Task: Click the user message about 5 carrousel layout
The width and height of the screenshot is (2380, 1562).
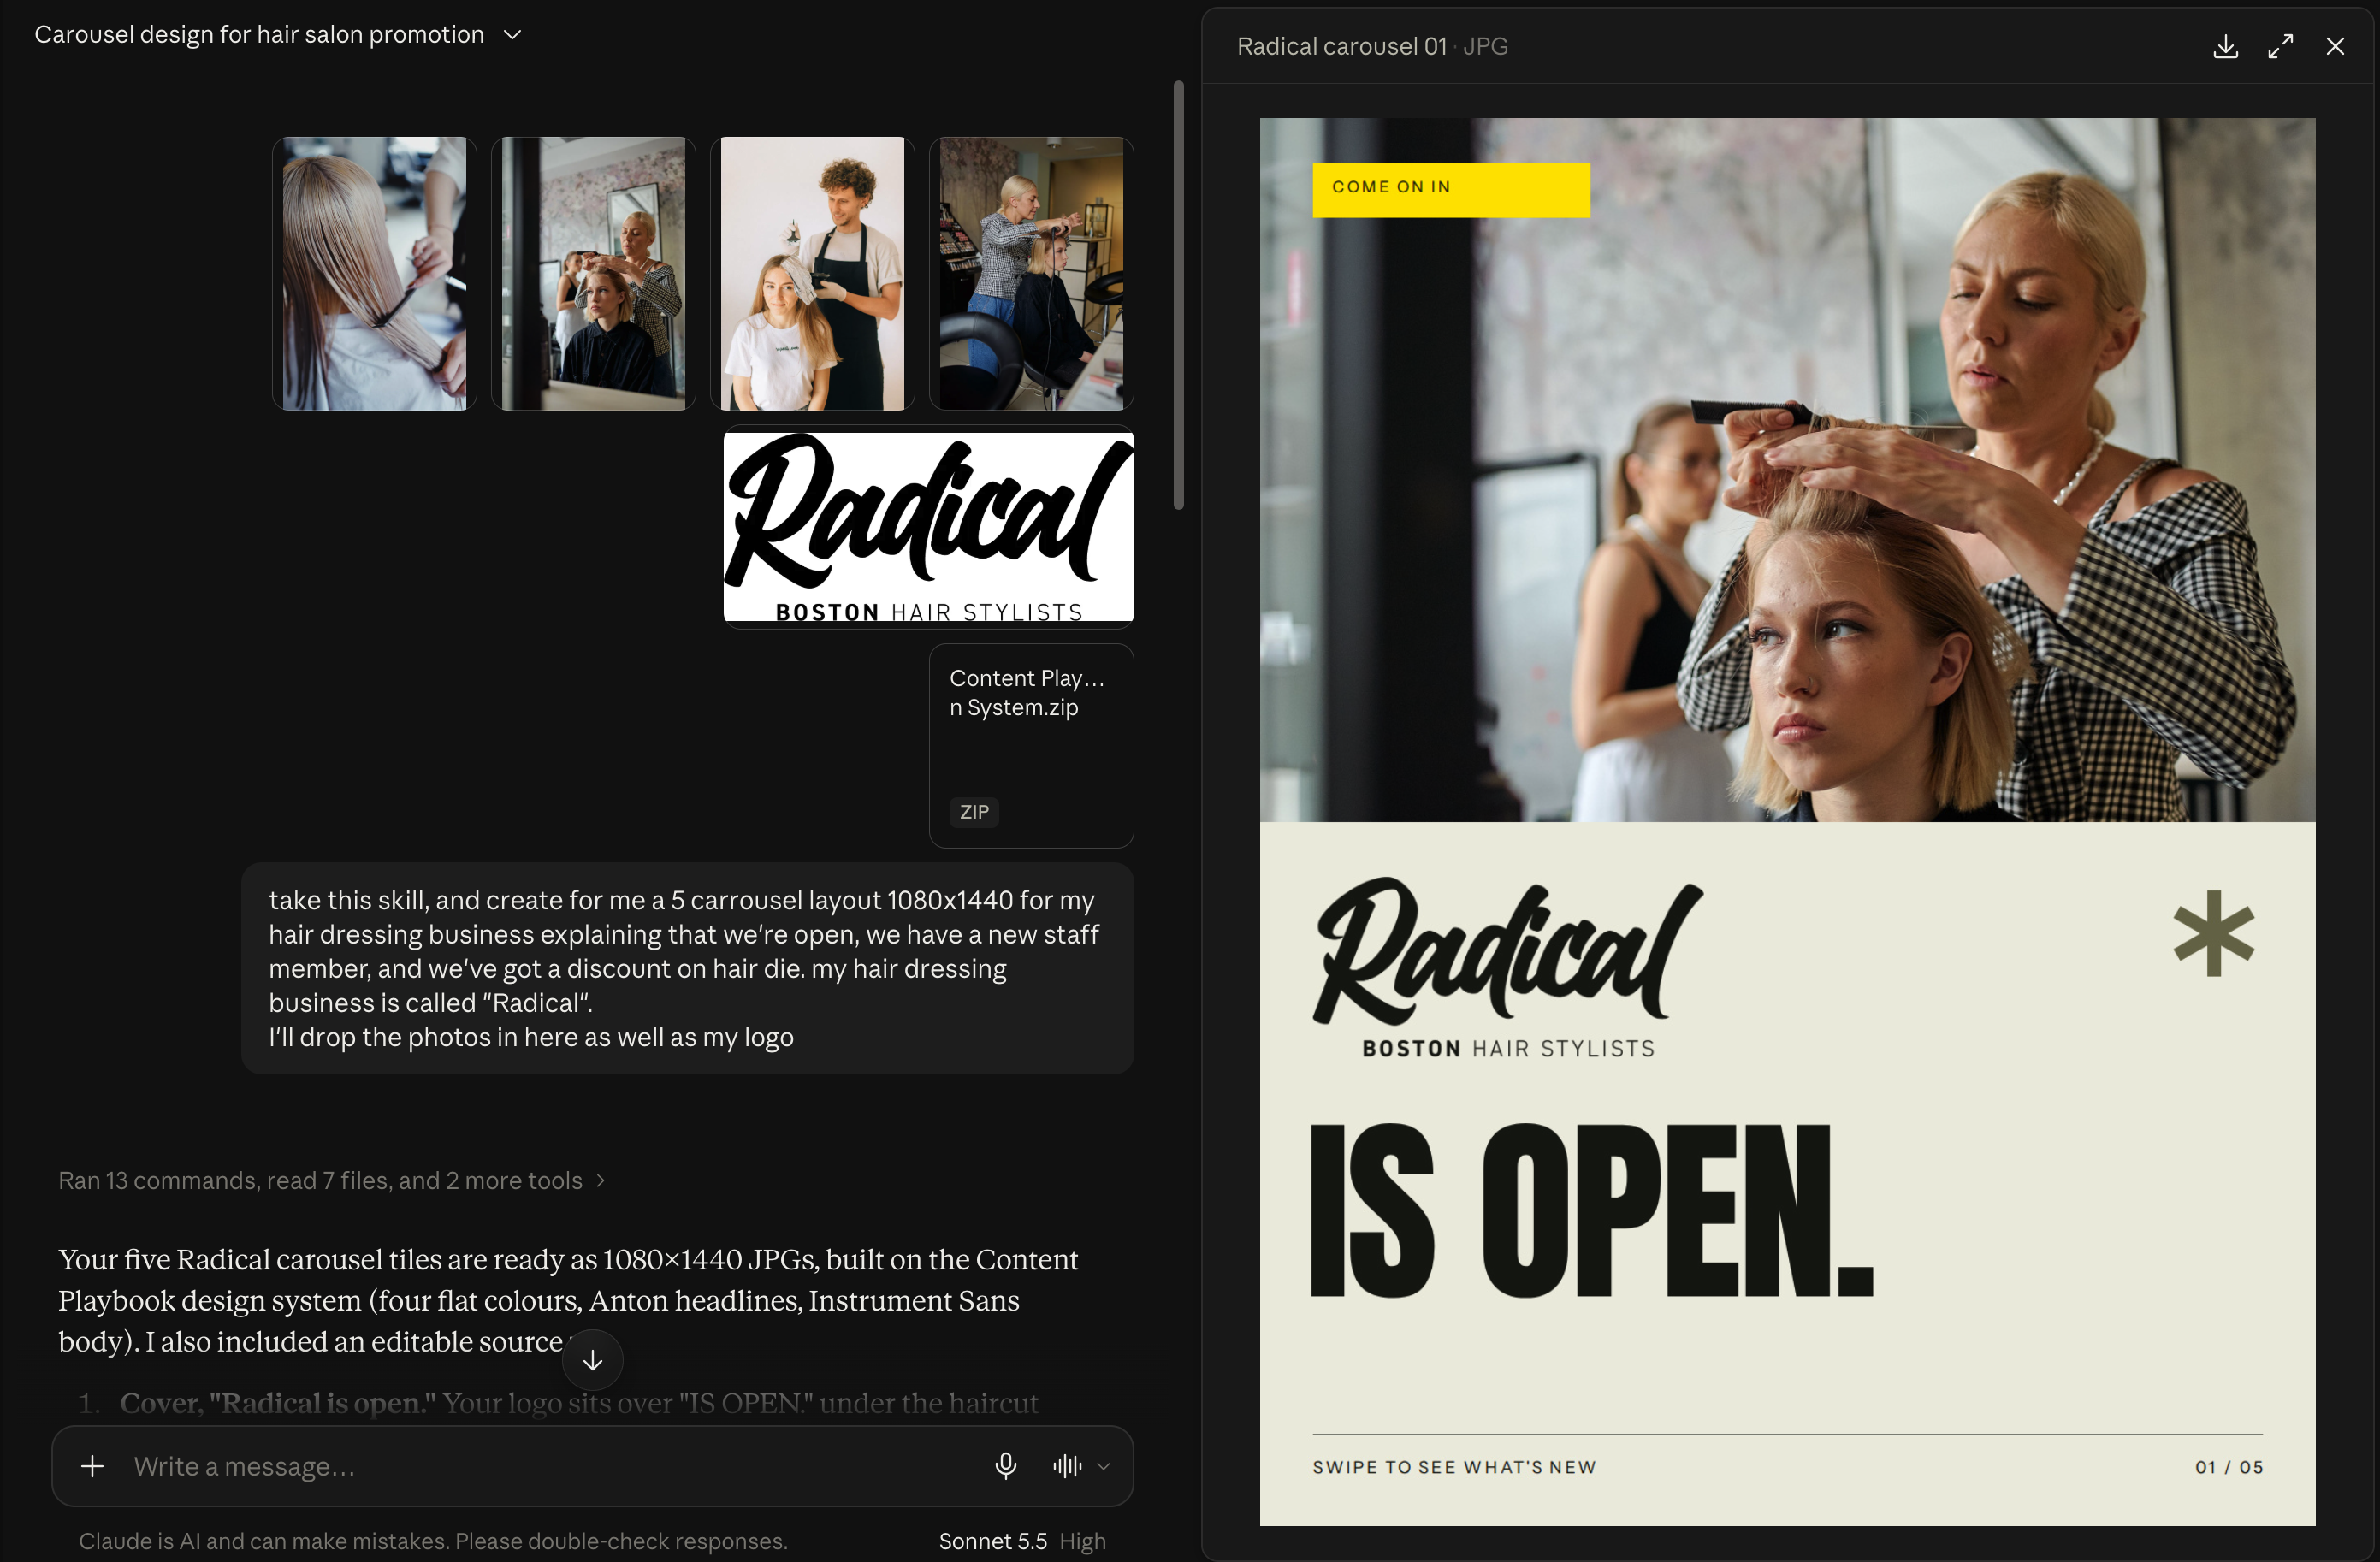Action: click(x=687, y=968)
